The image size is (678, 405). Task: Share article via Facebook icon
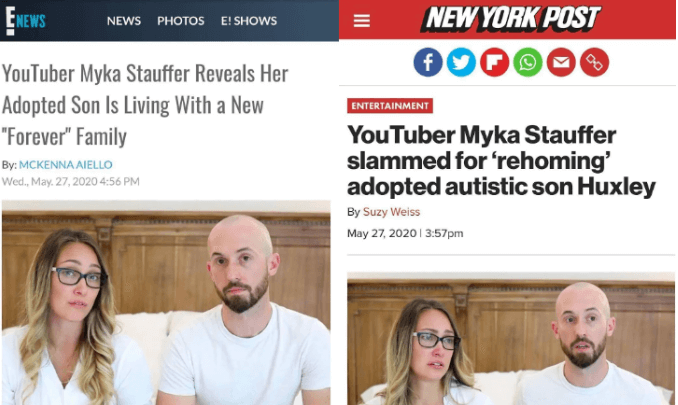(428, 62)
